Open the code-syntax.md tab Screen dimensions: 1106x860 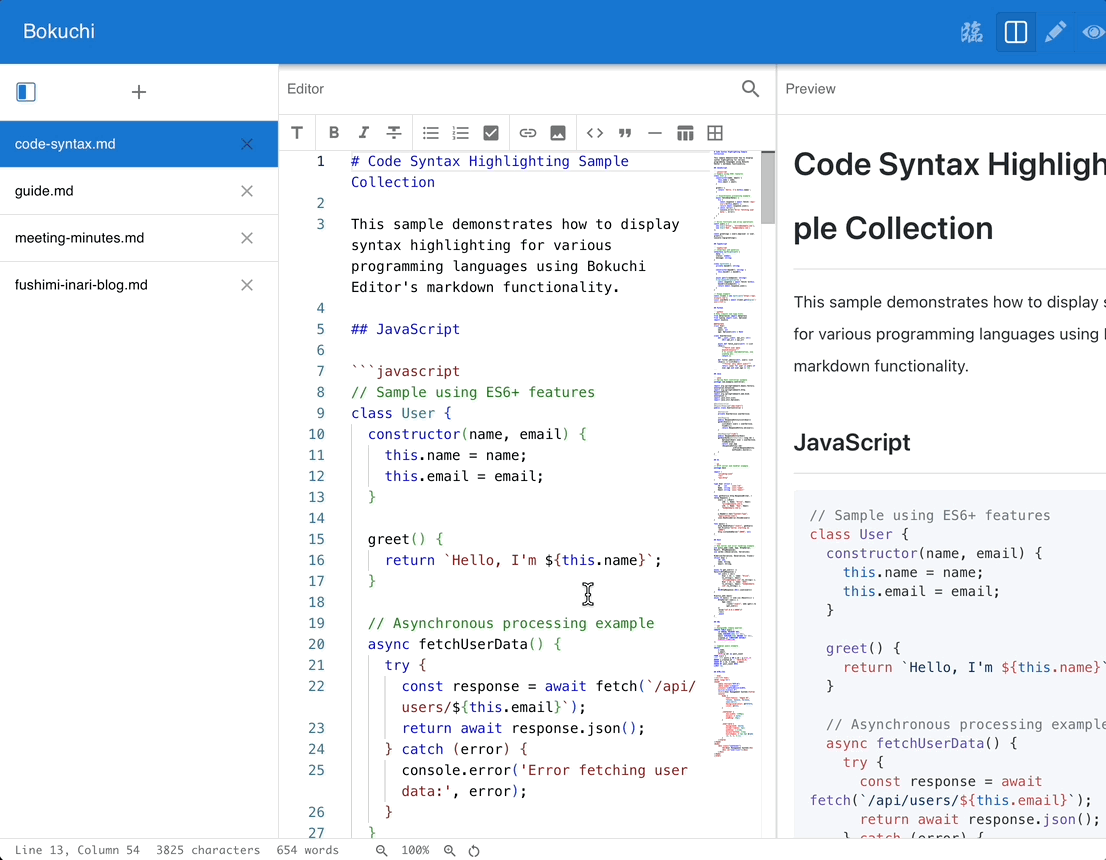(139, 144)
